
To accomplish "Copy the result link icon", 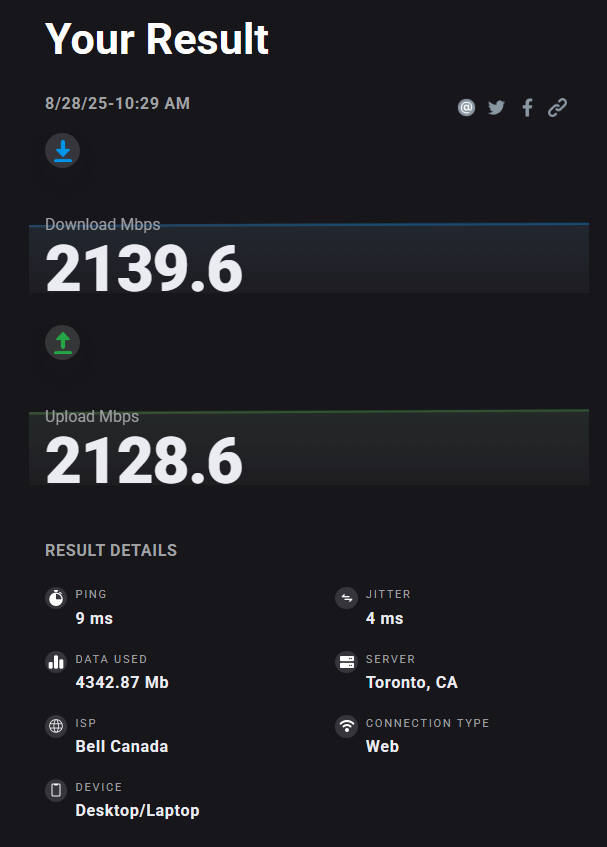I will tap(558, 108).
